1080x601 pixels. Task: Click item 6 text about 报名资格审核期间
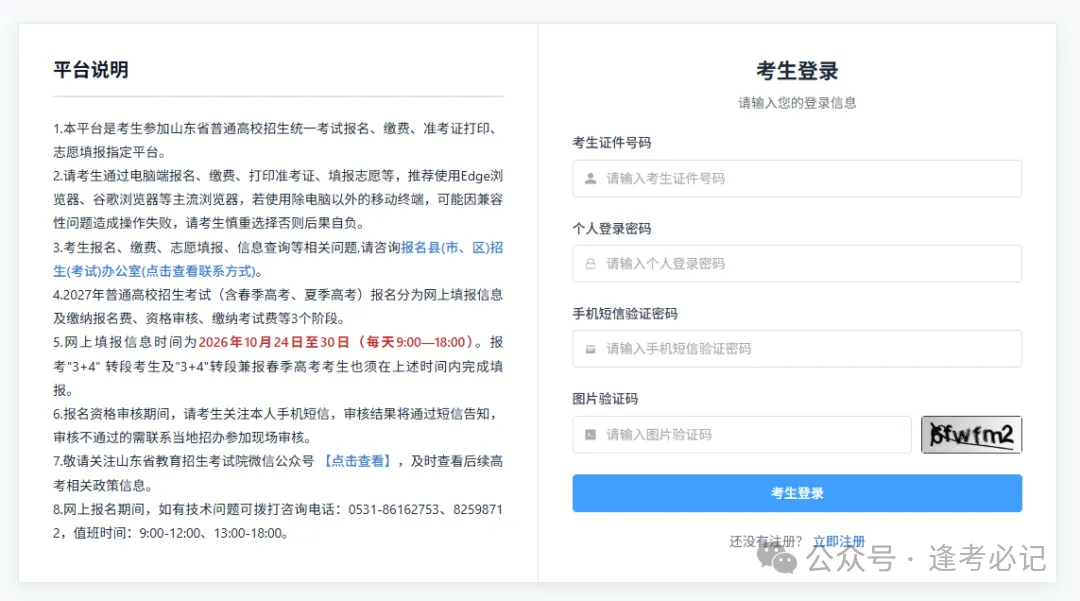click(x=278, y=425)
